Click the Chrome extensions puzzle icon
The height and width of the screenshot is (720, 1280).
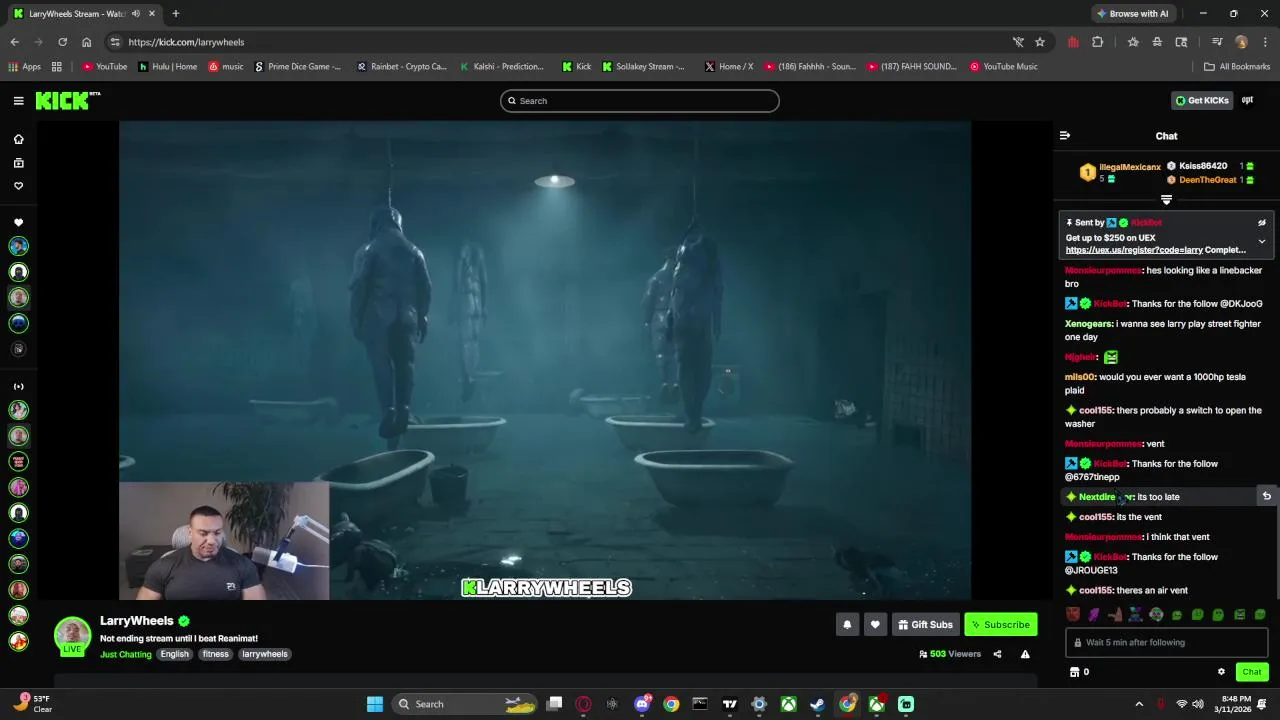(x=1097, y=42)
